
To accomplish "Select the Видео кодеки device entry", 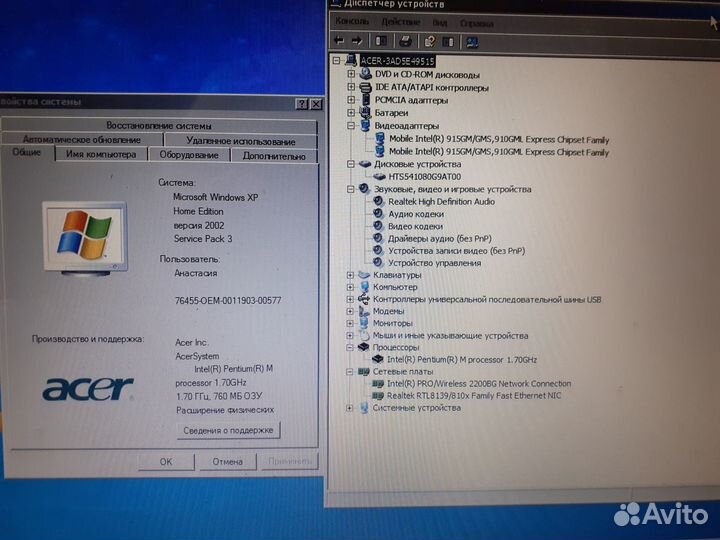I will click(x=416, y=226).
